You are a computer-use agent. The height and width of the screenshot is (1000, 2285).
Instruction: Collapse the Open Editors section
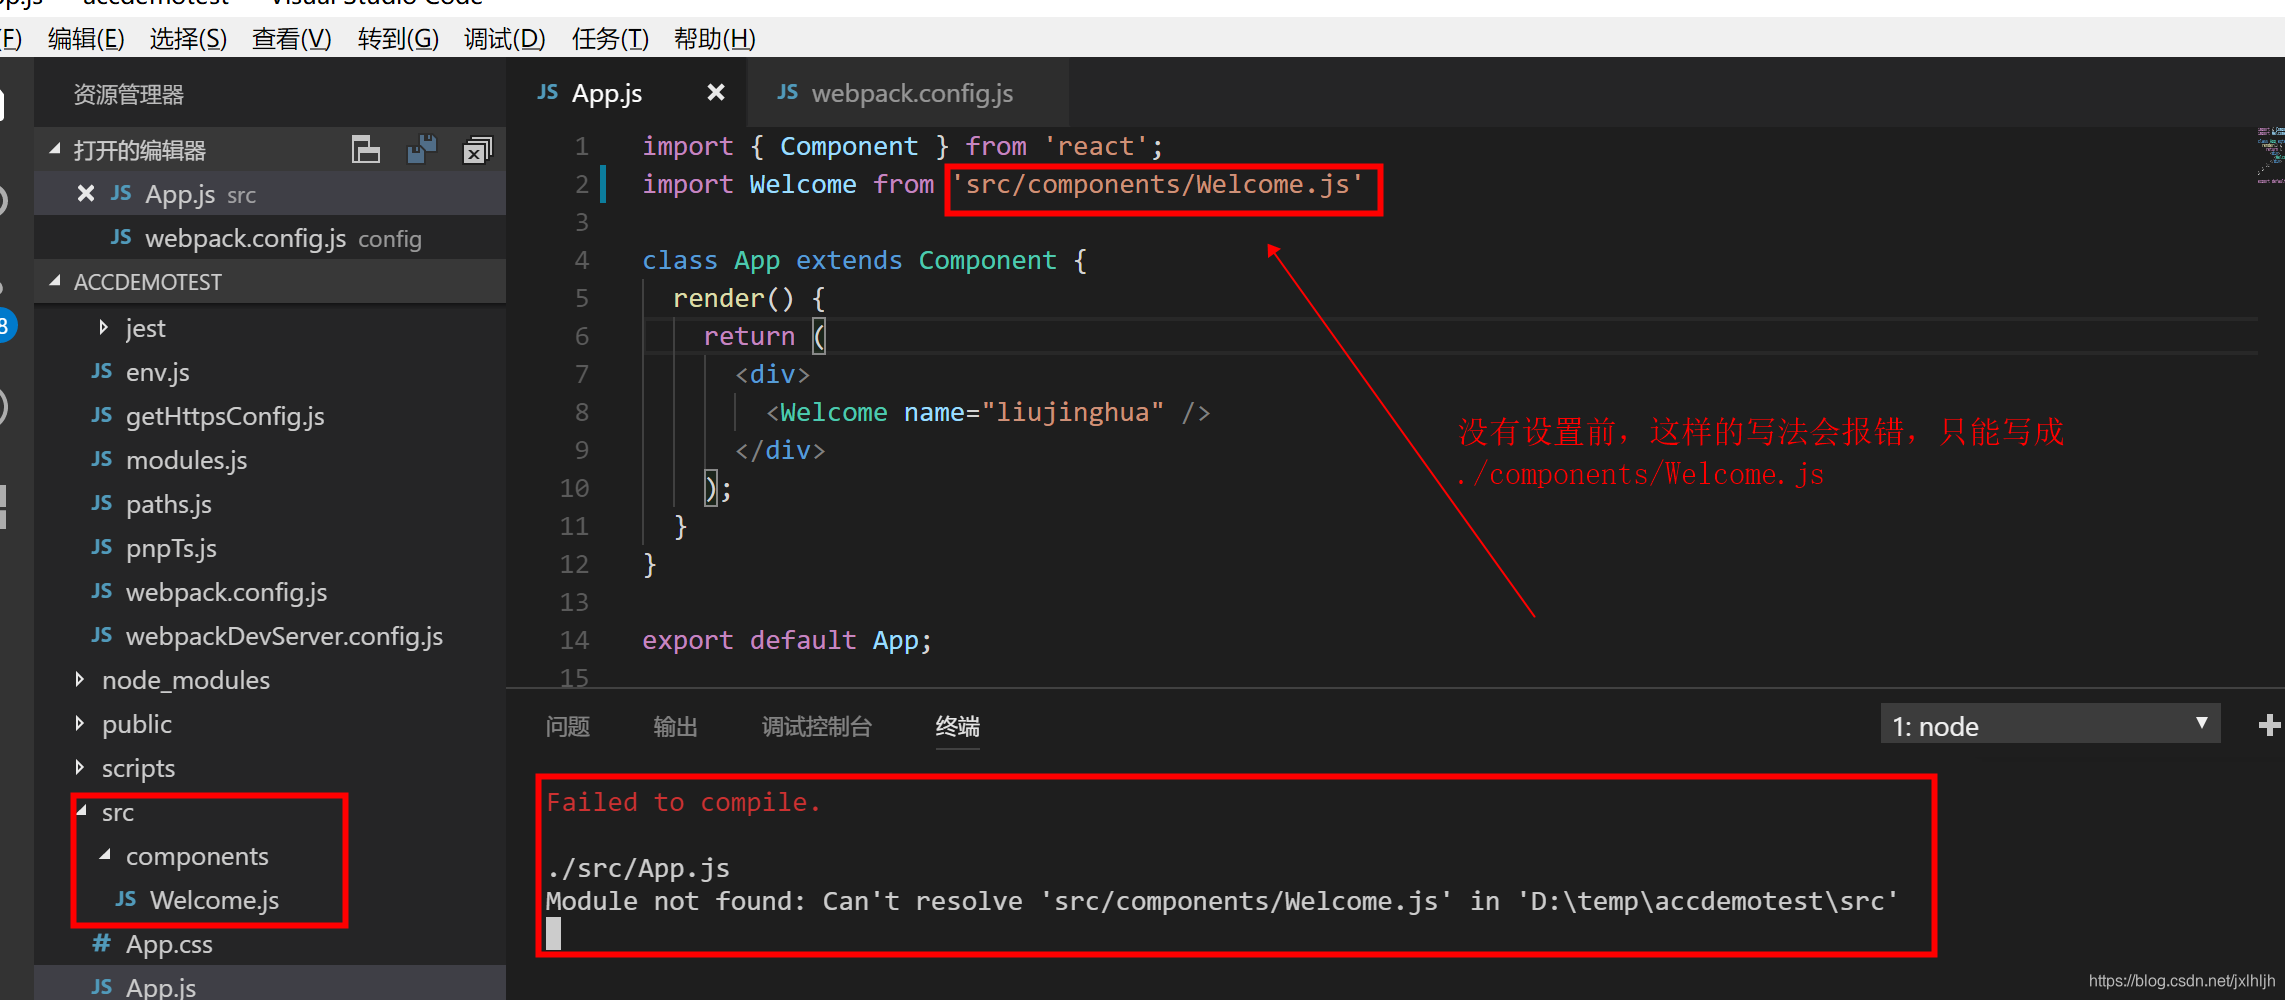[55, 150]
